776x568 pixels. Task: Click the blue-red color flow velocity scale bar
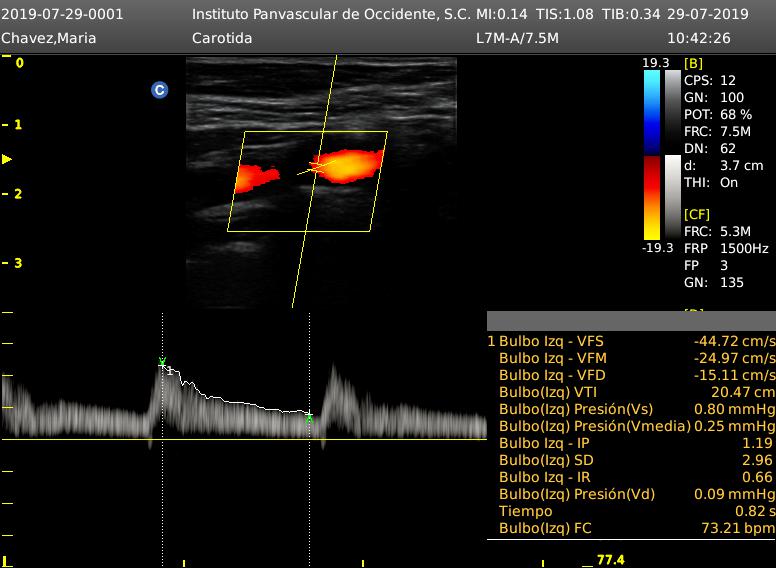(x=652, y=155)
